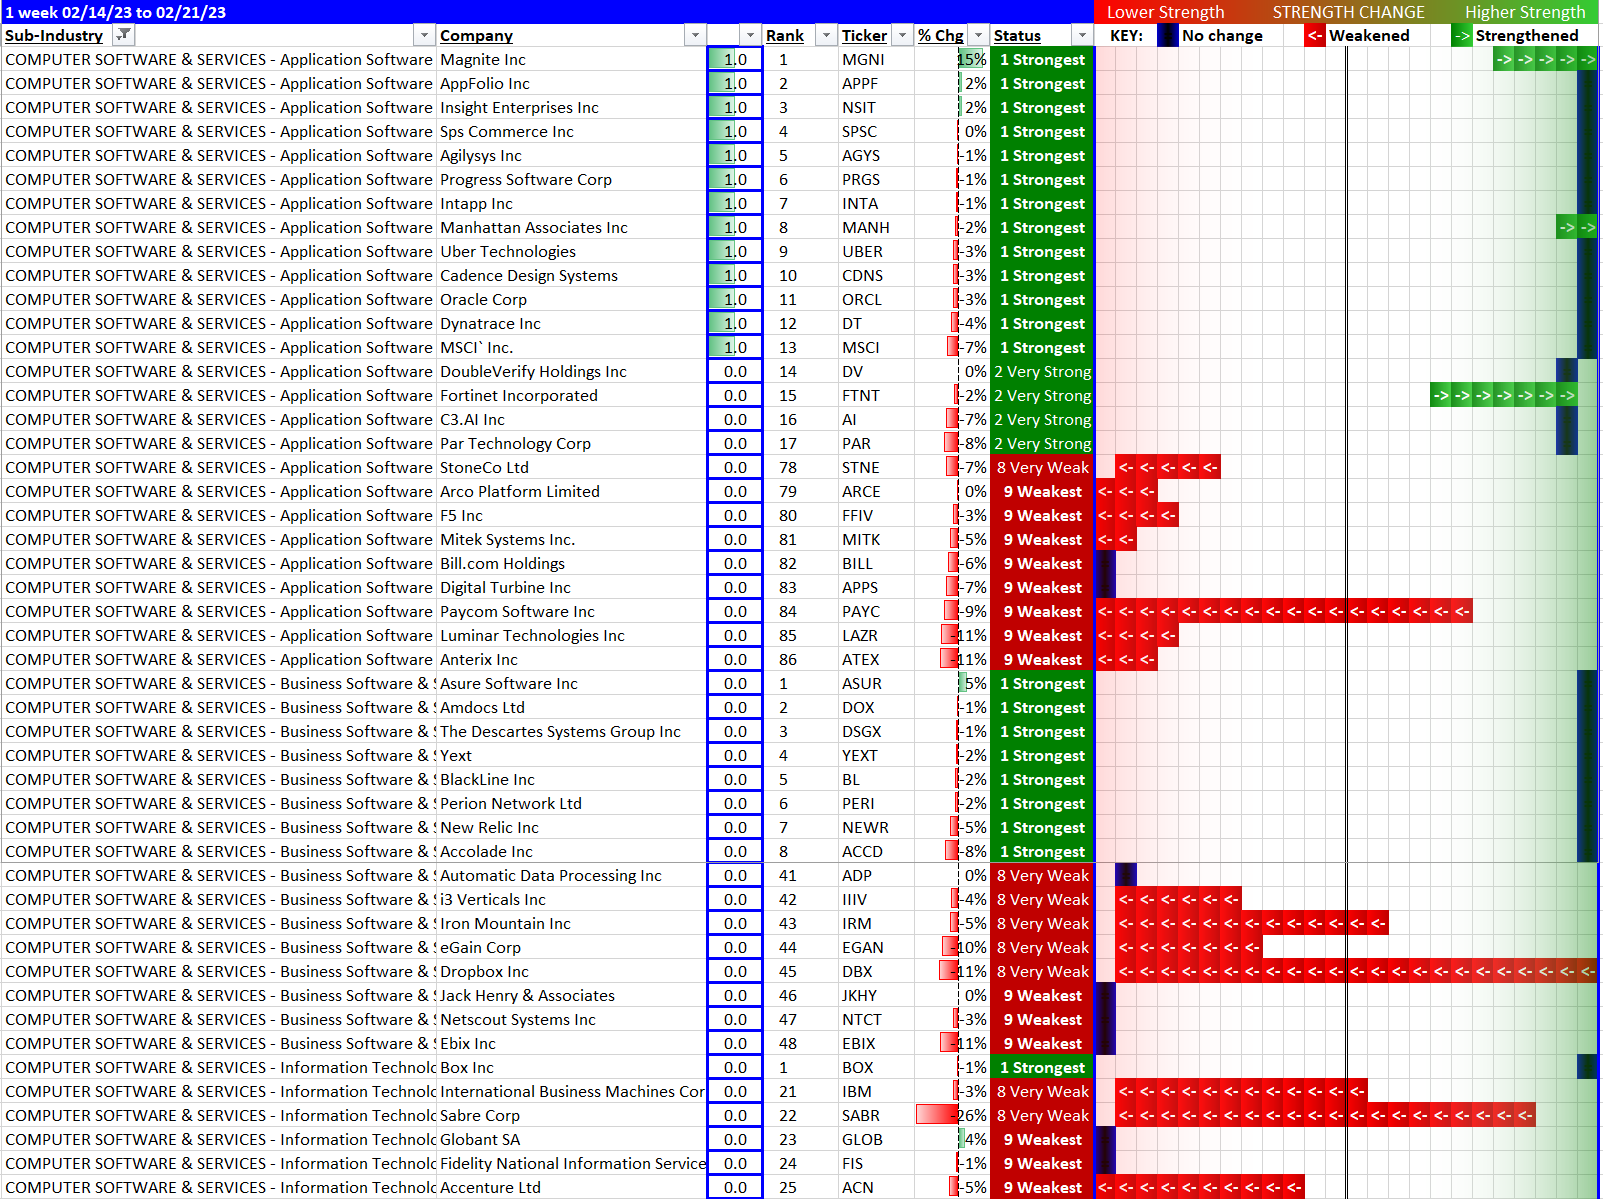Screen dimensions: 1603x1199
Task: Click the "Strengthened" legend text
Action: pos(1527,36)
